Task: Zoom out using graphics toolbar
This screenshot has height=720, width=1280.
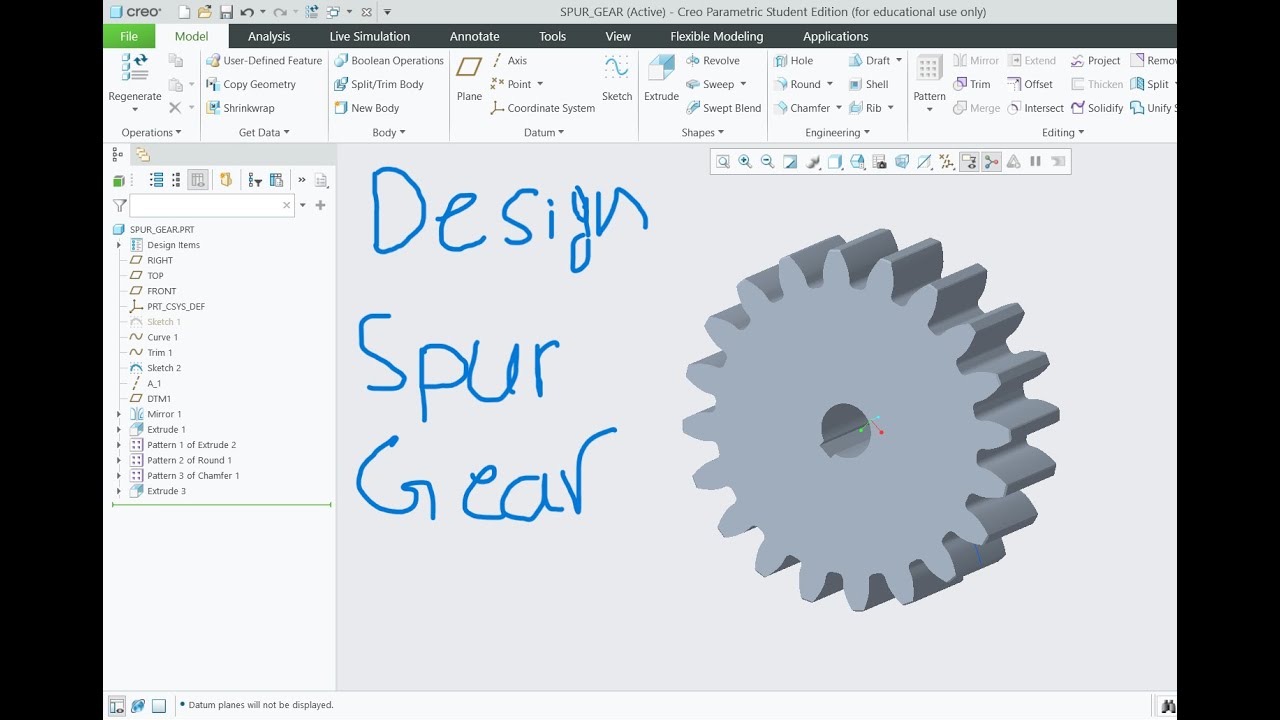Action: pos(767,161)
